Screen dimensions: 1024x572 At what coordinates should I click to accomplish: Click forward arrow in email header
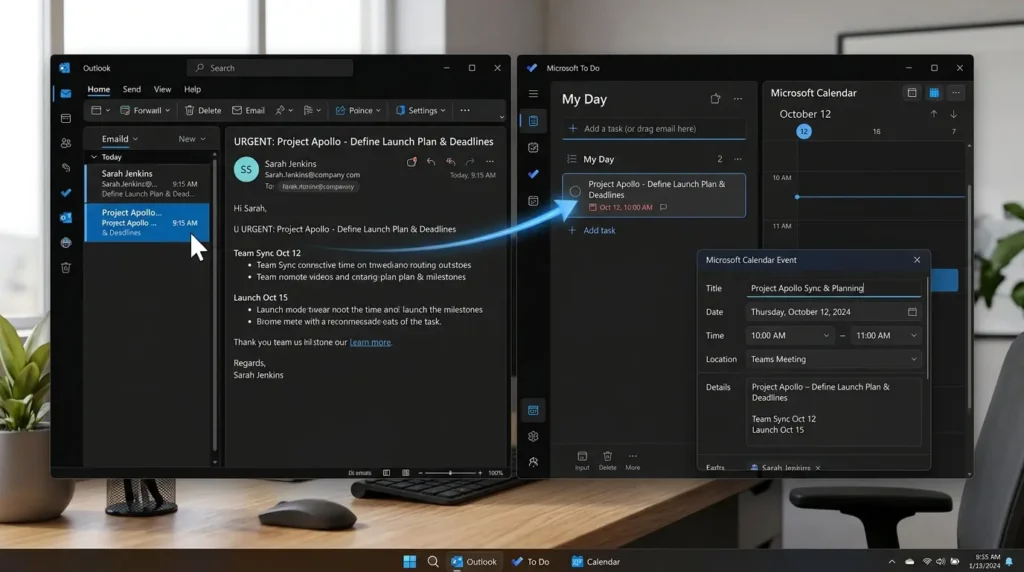pyautogui.click(x=470, y=162)
